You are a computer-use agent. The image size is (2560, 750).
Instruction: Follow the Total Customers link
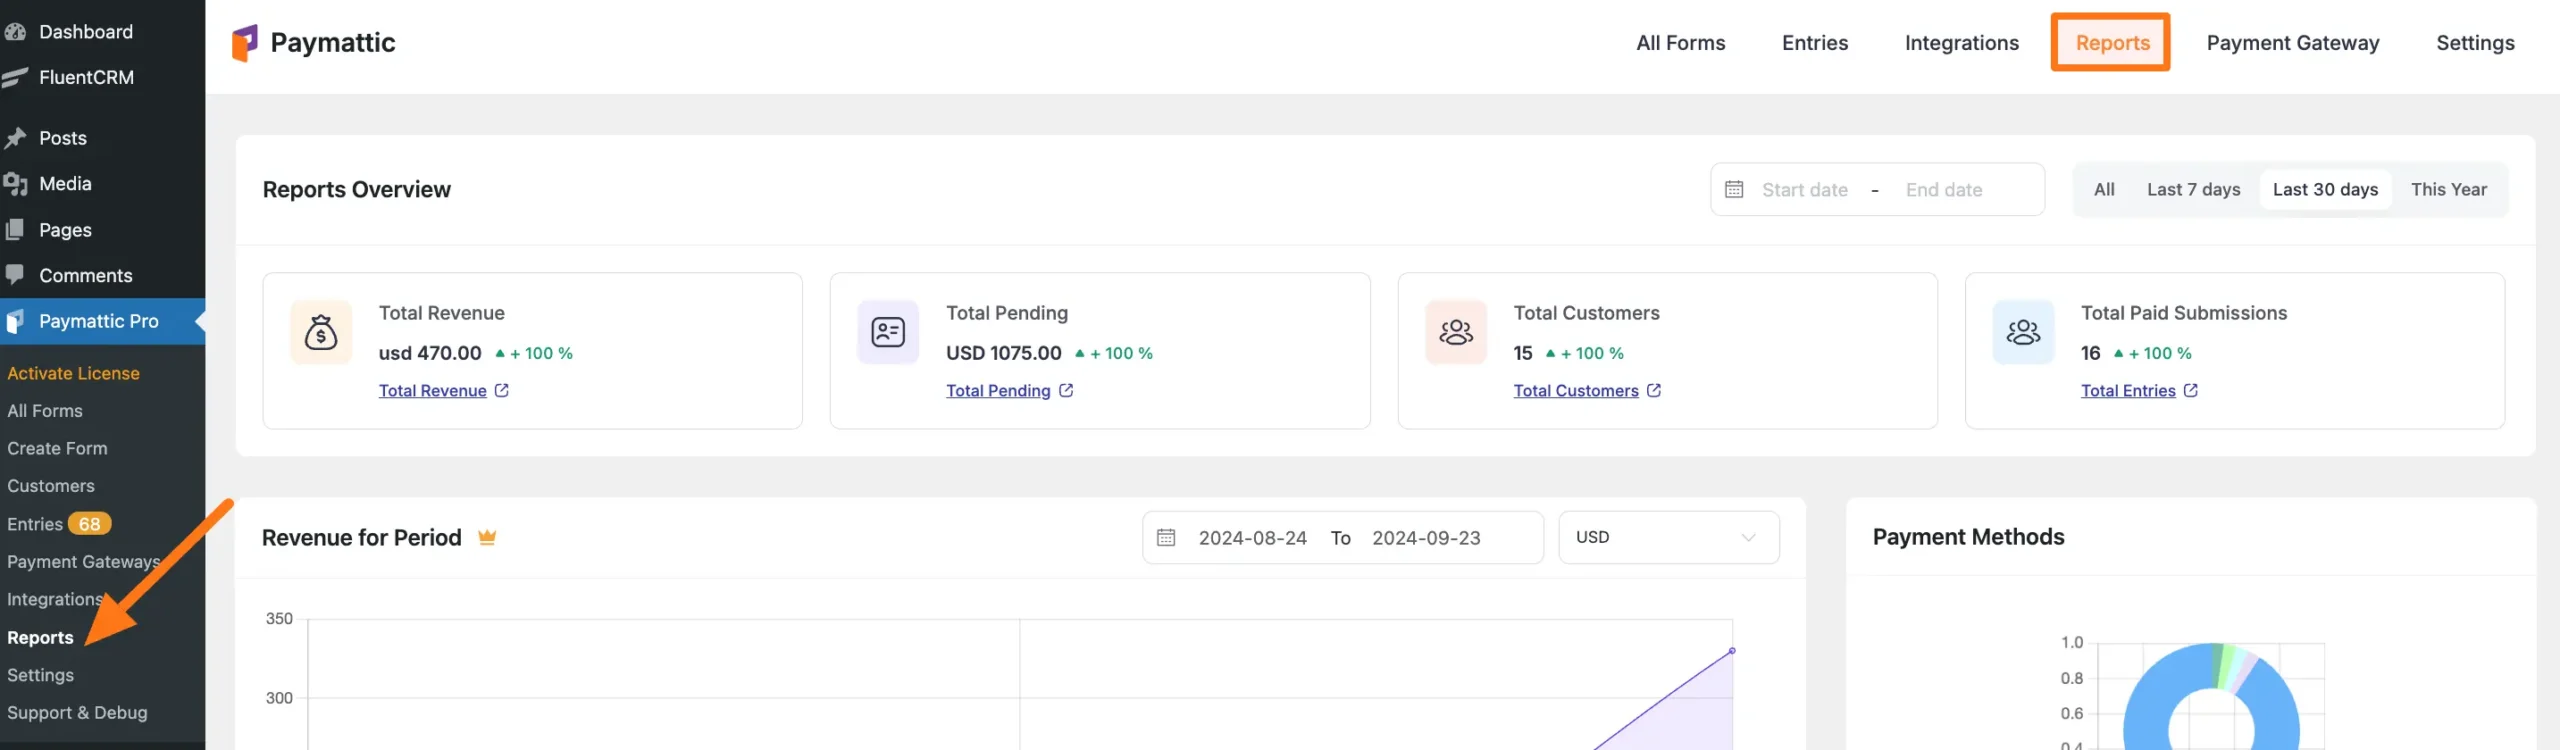1576,391
